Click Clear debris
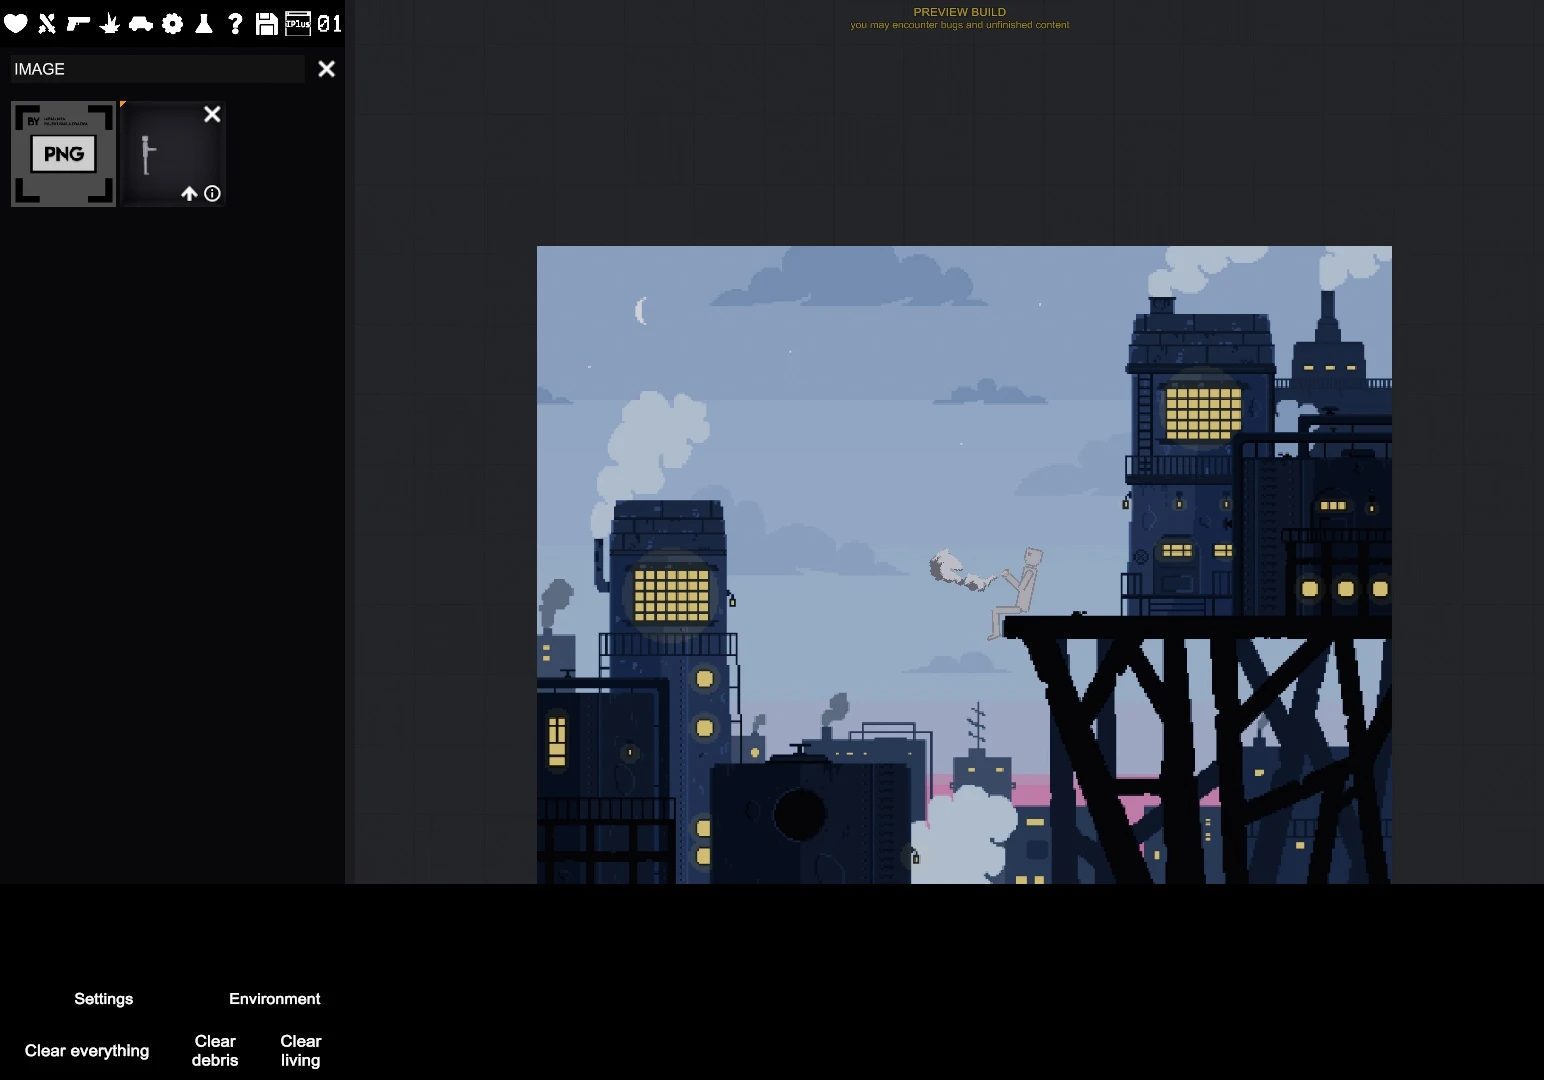This screenshot has width=1544, height=1080. [x=215, y=1051]
